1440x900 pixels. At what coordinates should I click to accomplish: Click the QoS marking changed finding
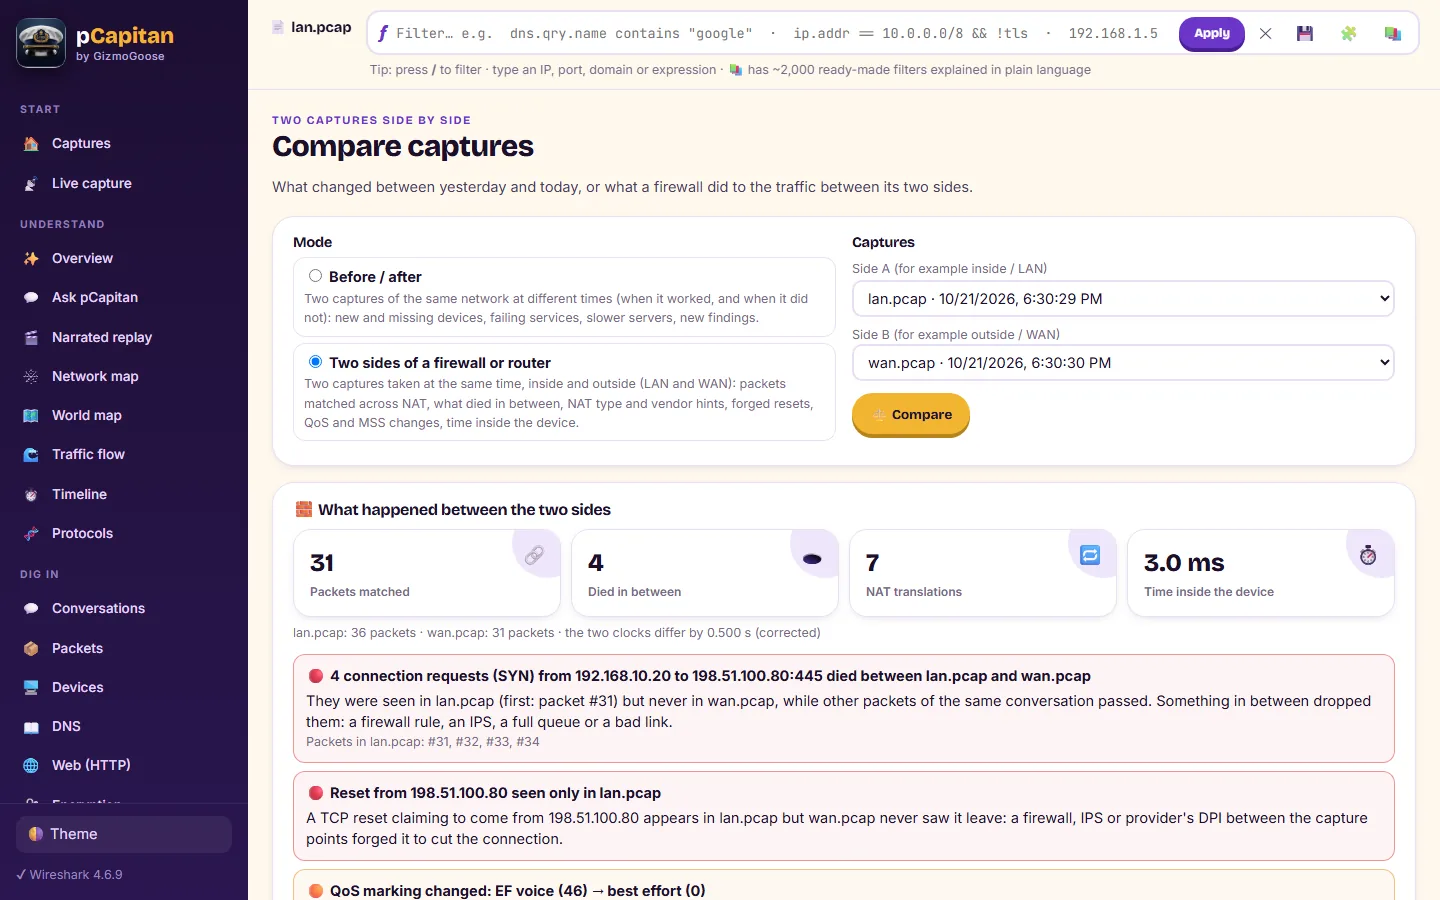(844, 887)
